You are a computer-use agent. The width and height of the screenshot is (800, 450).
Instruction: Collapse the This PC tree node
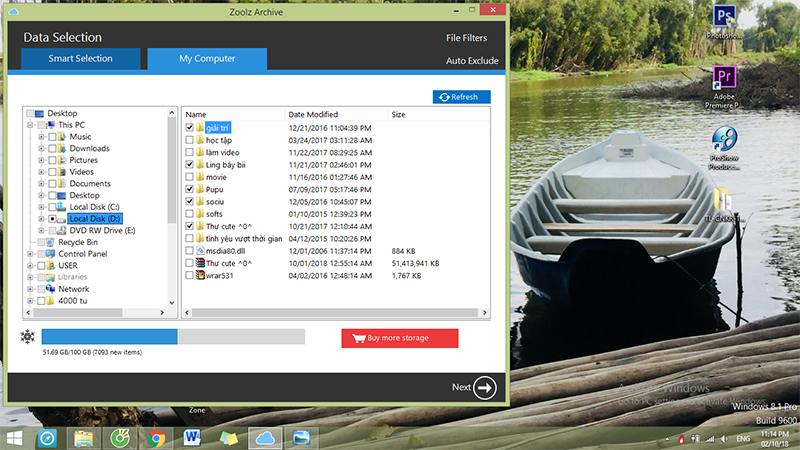click(x=30, y=125)
